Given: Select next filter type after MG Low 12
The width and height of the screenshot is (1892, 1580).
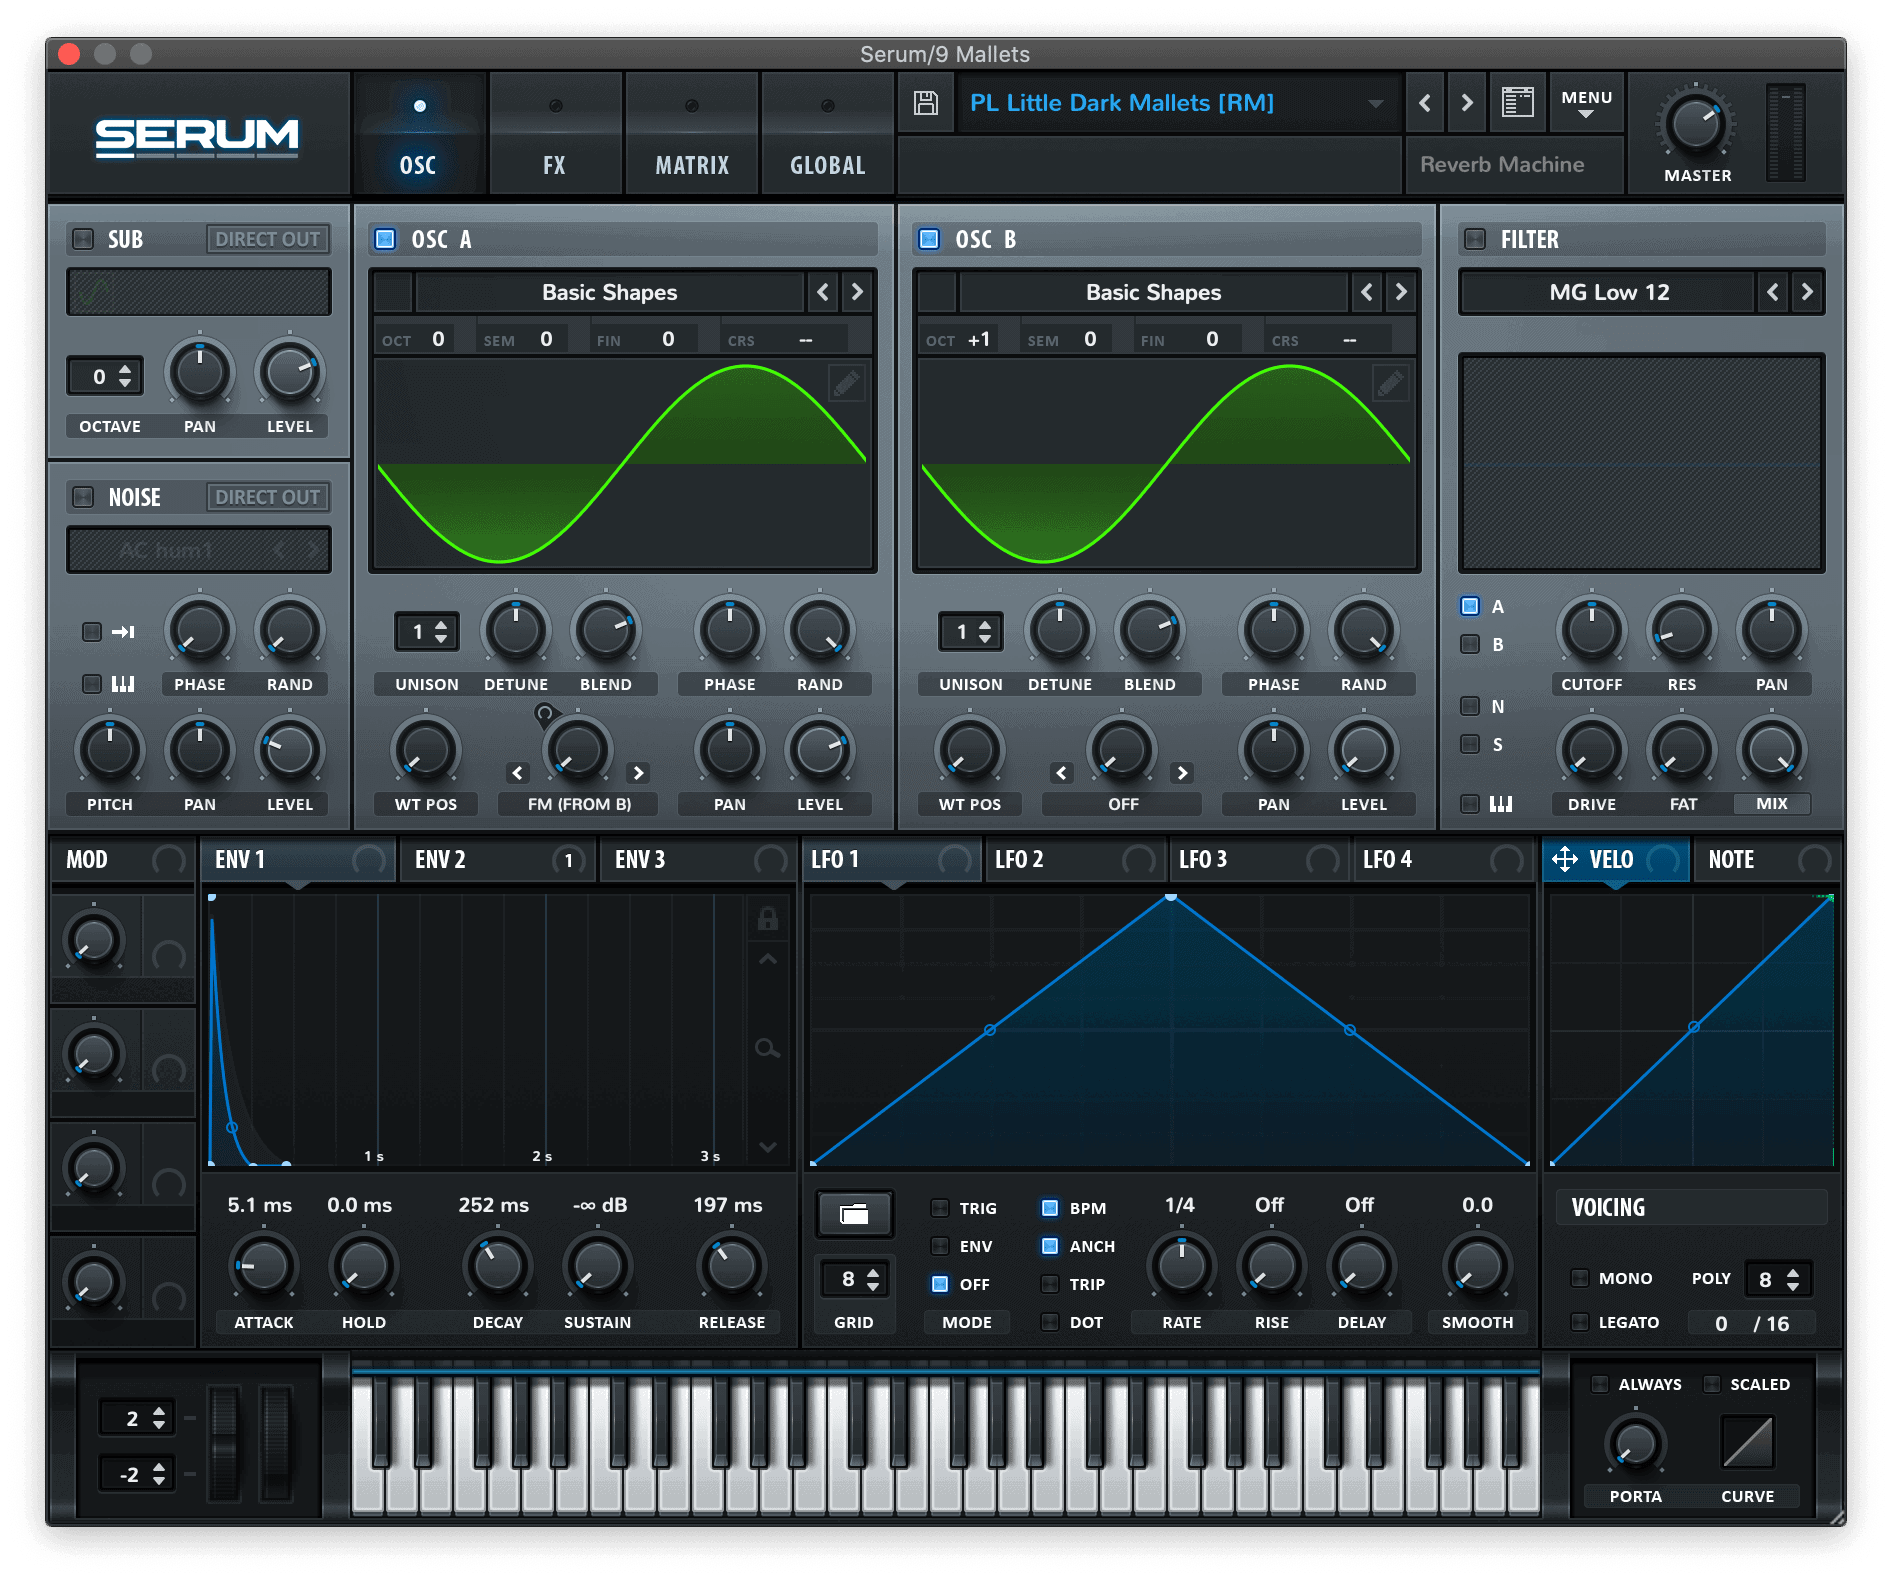Looking at the screenshot, I should [x=1806, y=292].
